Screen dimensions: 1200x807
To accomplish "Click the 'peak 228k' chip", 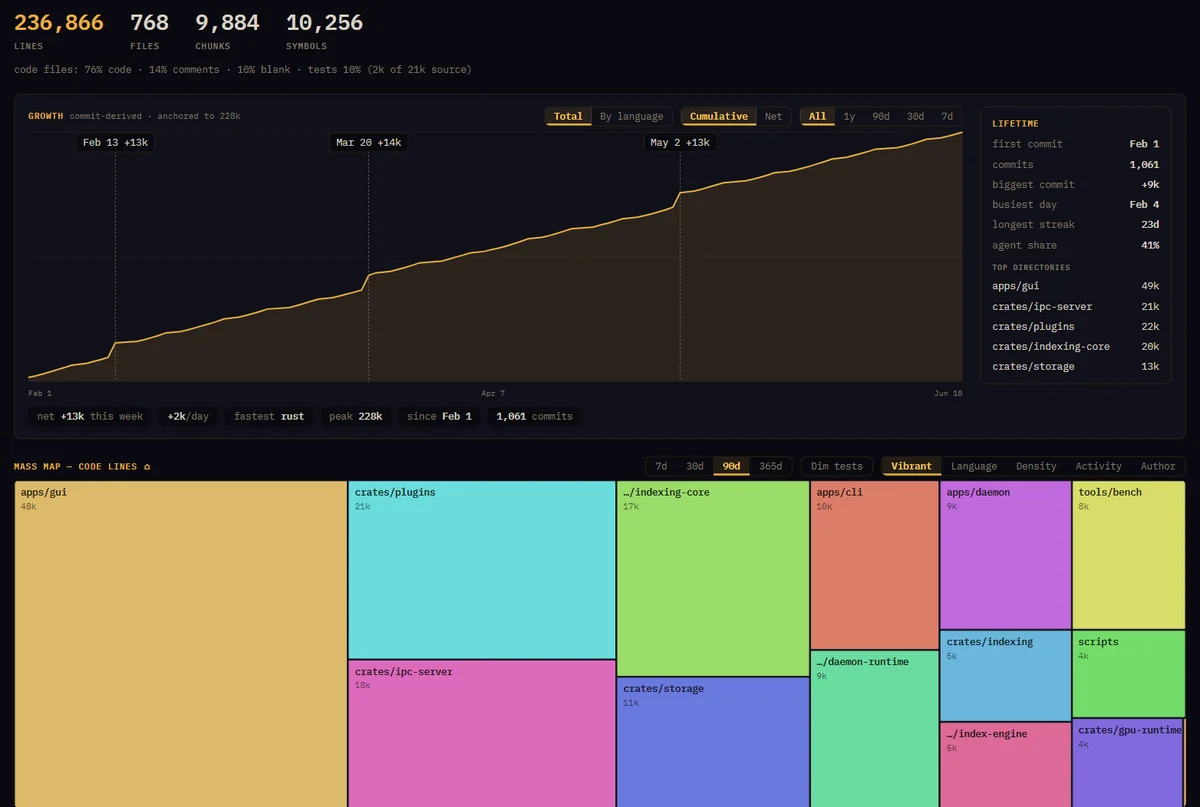I will point(355,416).
